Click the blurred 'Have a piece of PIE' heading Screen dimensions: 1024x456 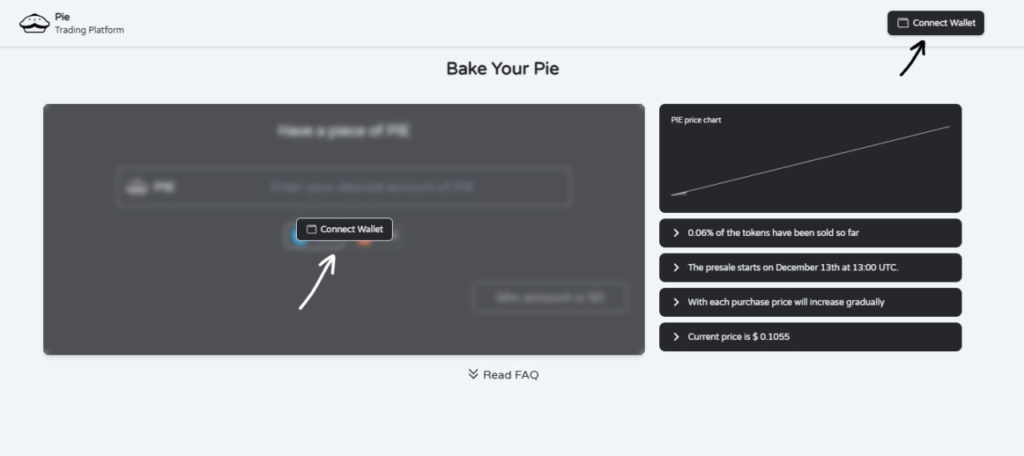point(344,131)
